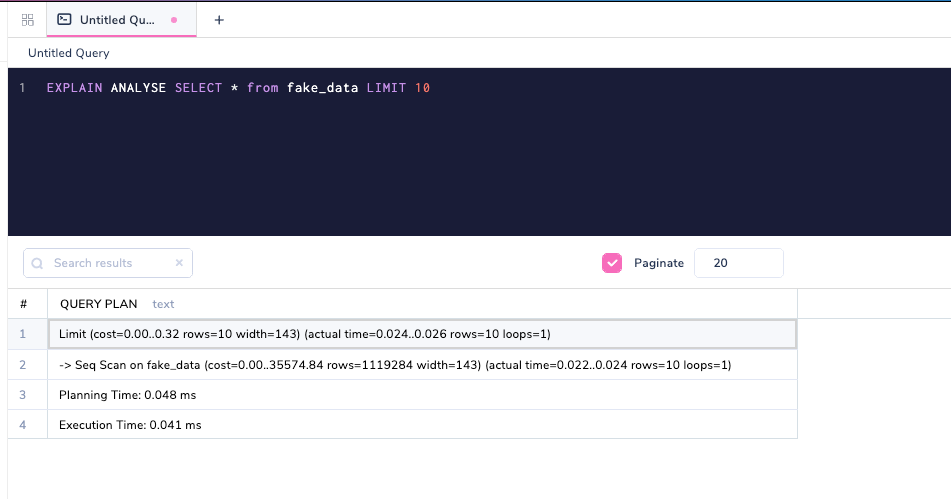Switch to the Untitled Qu... tab
Image resolution: width=951 pixels, height=499 pixels.
click(x=118, y=19)
